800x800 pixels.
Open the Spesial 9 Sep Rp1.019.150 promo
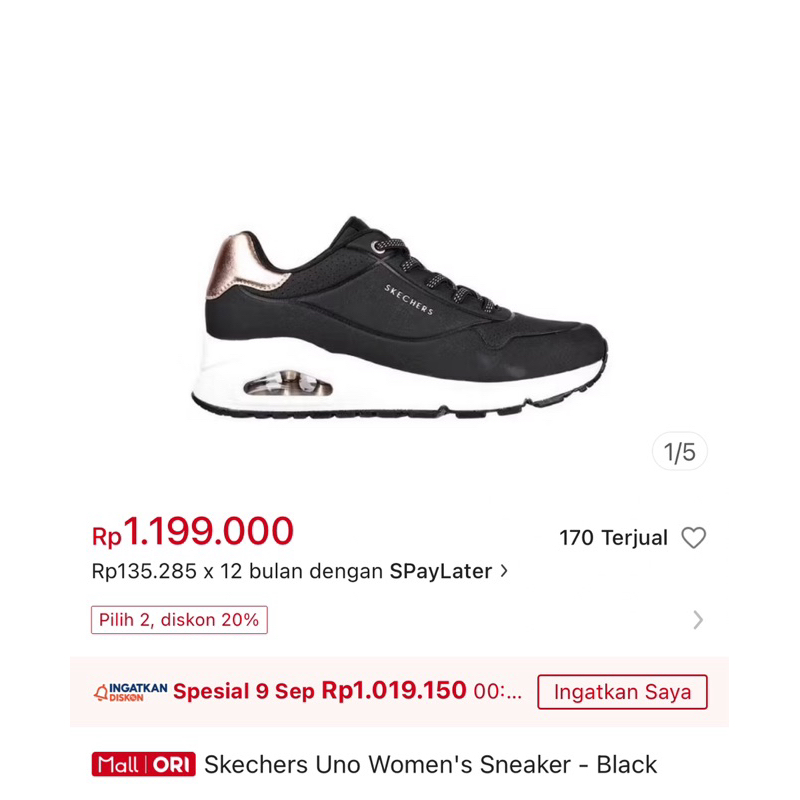tap(320, 691)
